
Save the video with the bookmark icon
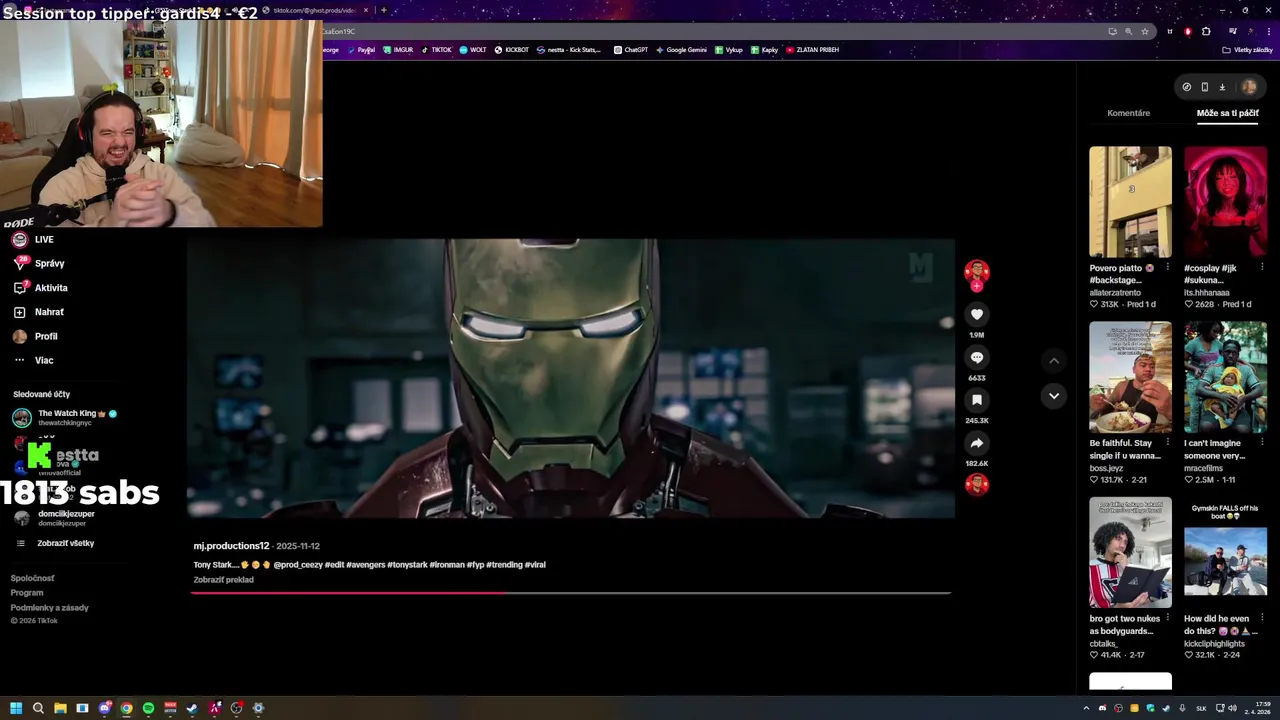click(x=977, y=400)
